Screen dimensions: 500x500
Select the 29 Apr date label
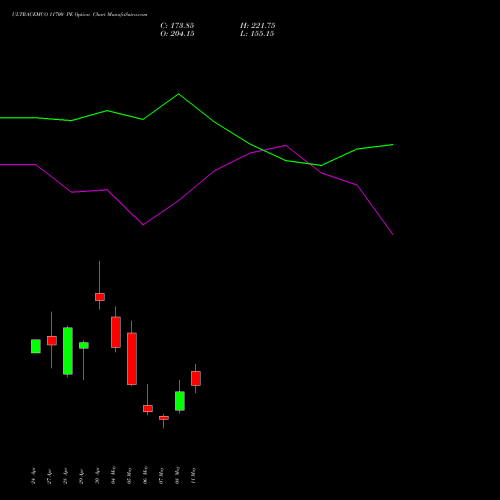[x=81, y=476]
